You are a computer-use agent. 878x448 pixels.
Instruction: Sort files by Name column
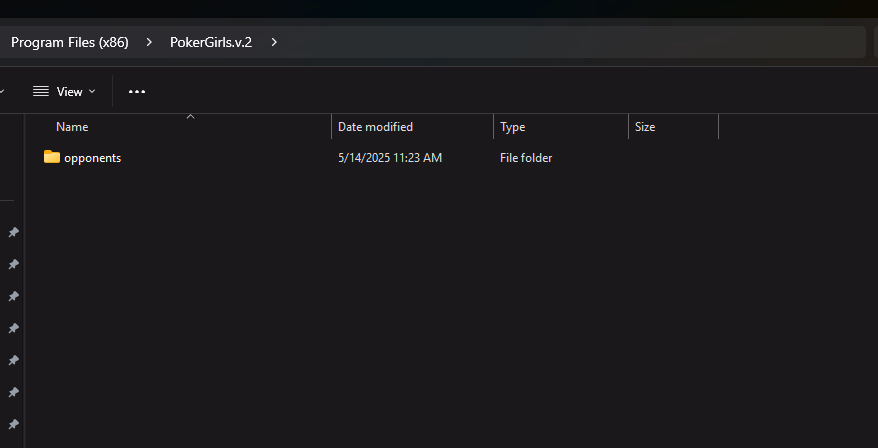[72, 127]
